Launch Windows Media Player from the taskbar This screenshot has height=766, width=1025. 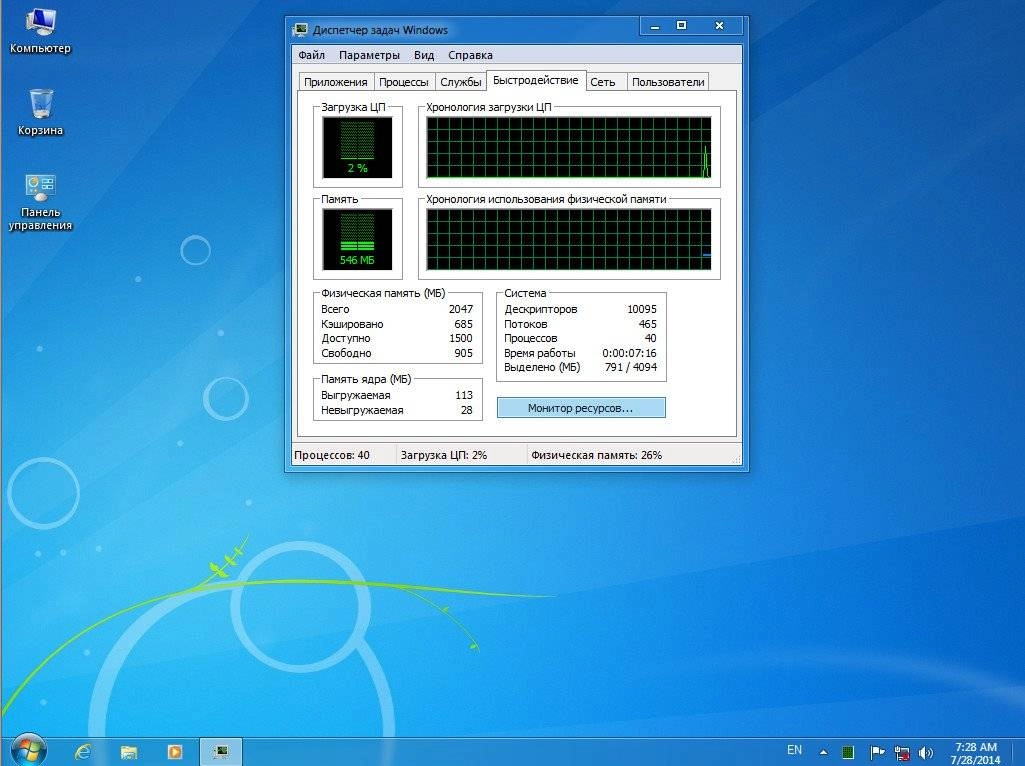175,752
